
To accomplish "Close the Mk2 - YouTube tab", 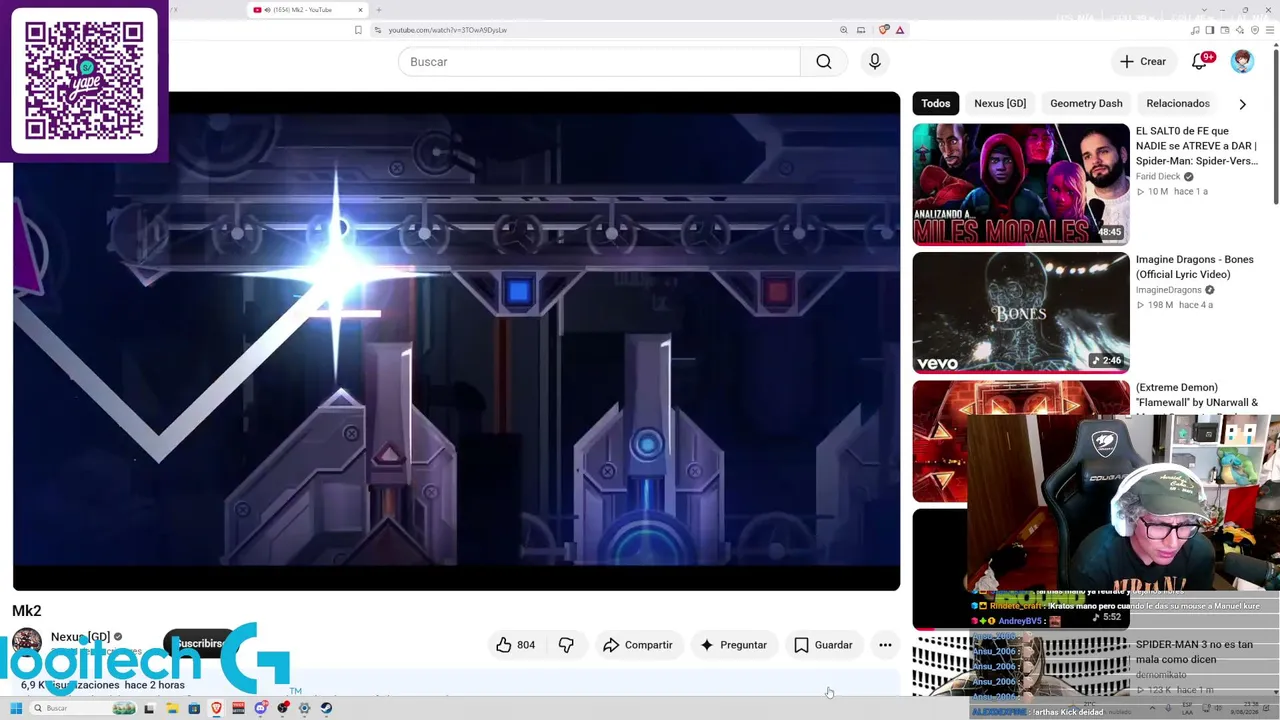I will [x=360, y=10].
